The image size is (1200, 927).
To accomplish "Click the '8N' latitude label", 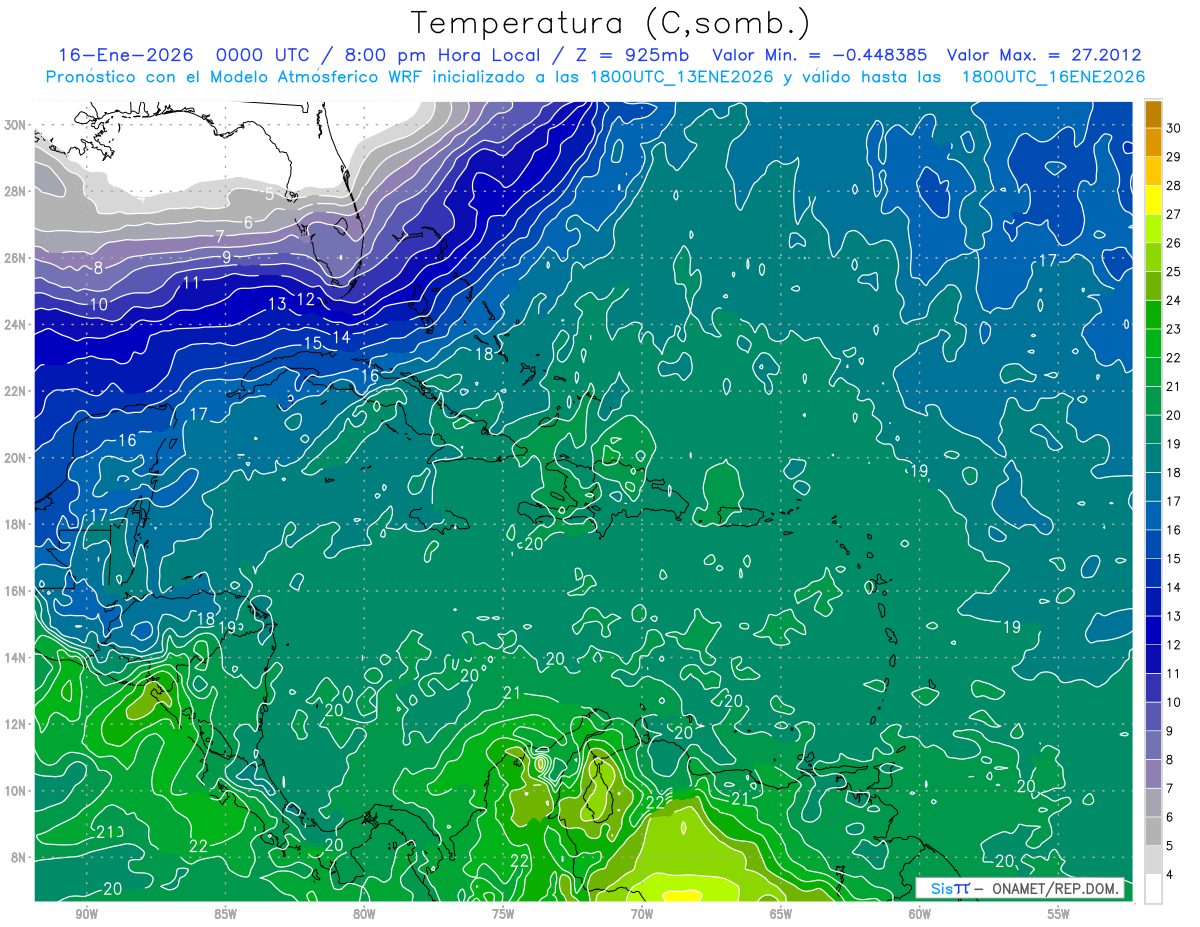I will coord(19,857).
